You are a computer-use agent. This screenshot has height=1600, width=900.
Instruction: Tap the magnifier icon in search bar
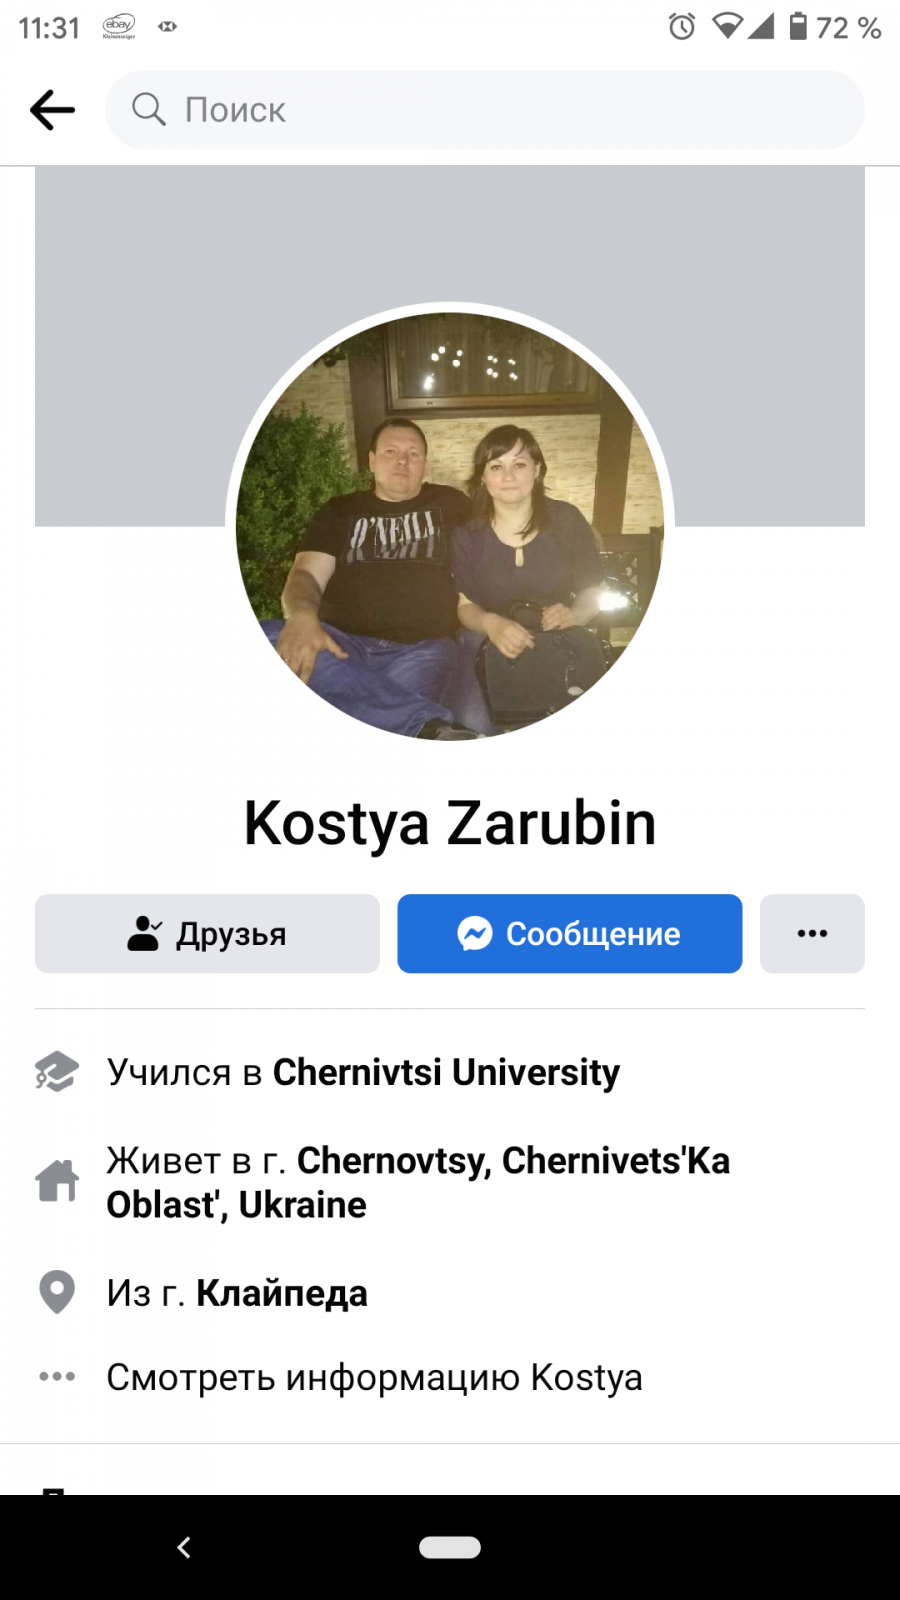(148, 109)
